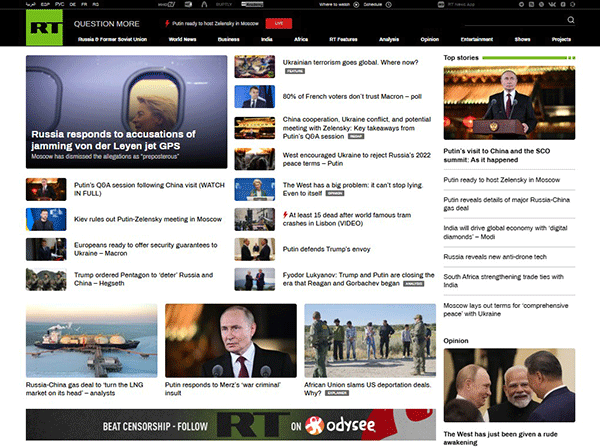
Task: Open lead story on von der Leyen jet GPS
Action: [x=126, y=112]
